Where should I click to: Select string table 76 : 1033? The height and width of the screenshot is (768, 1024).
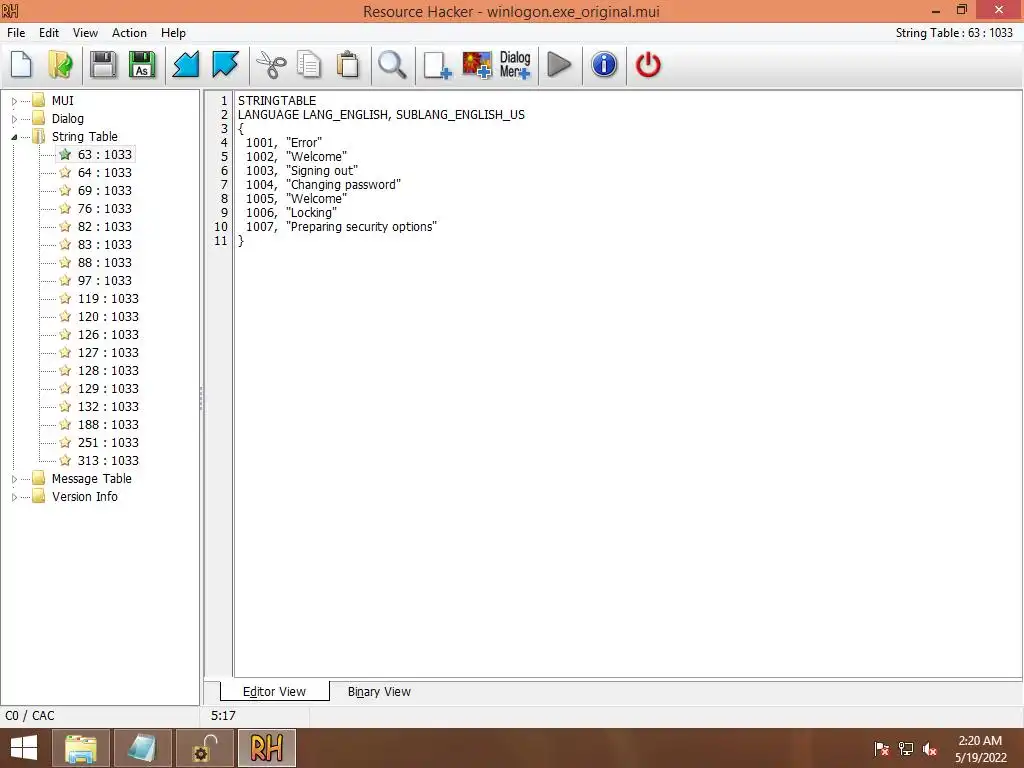point(104,208)
